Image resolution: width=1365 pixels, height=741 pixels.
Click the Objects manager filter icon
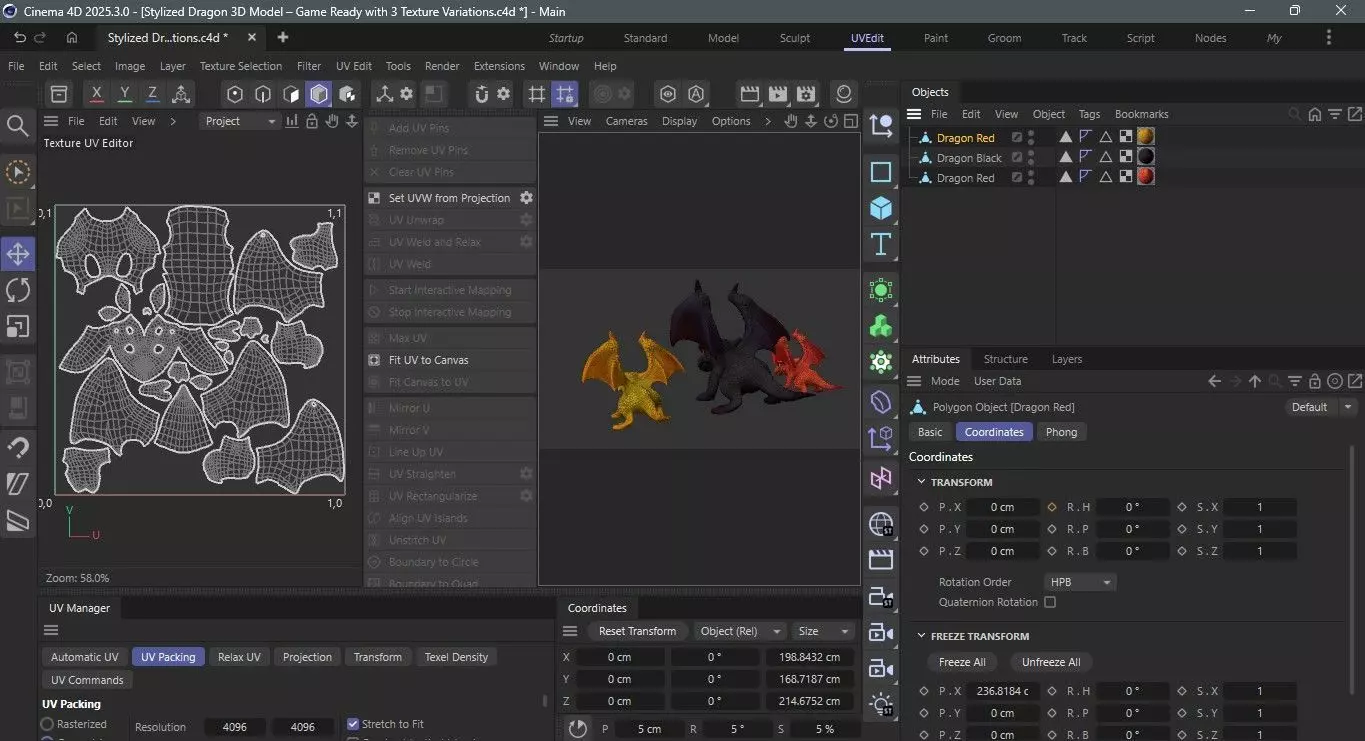(x=1335, y=114)
